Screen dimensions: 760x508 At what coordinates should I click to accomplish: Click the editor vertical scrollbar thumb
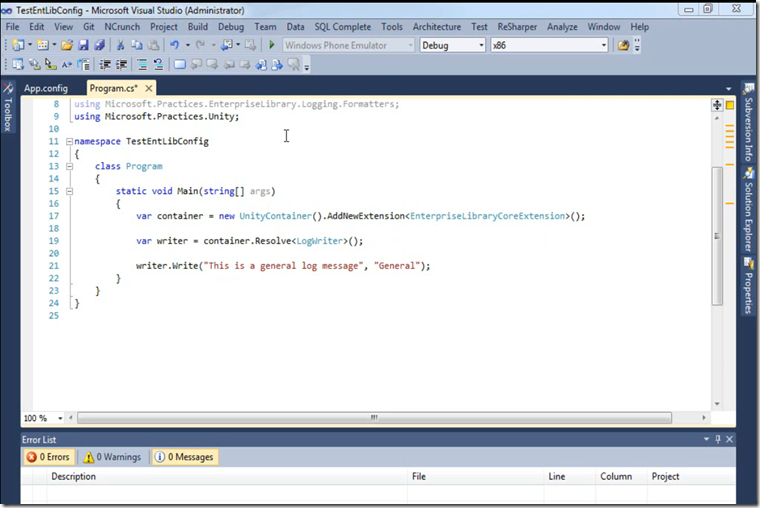(x=717, y=236)
